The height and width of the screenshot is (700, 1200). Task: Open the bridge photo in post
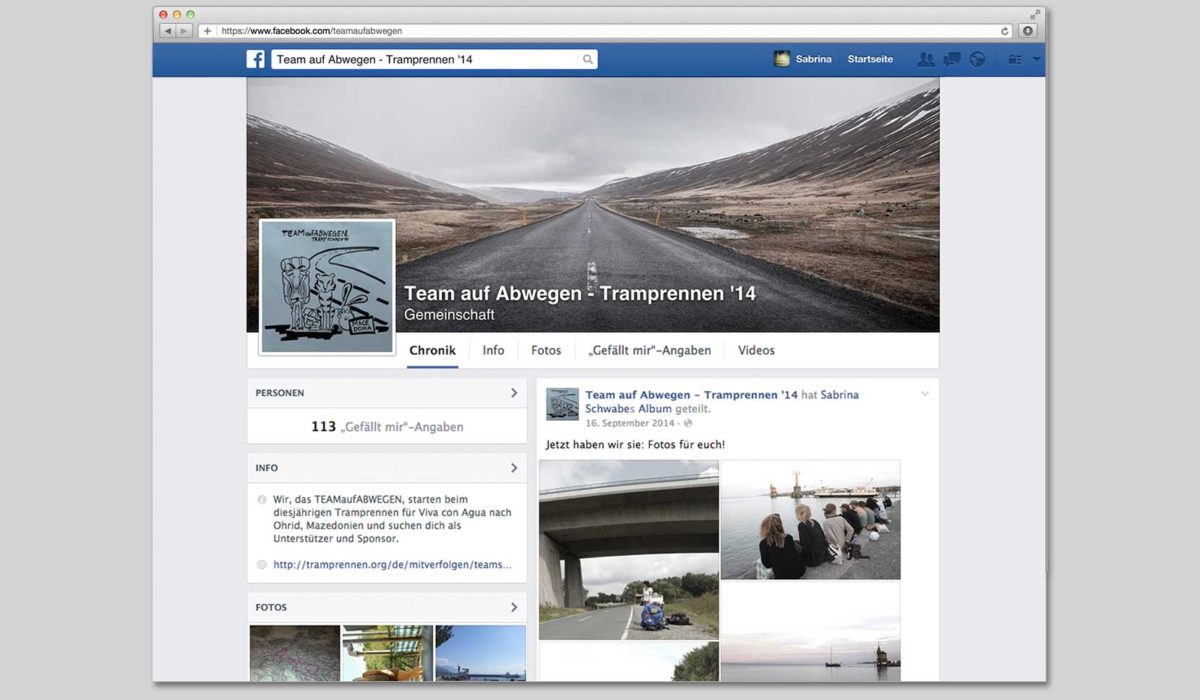click(x=629, y=550)
